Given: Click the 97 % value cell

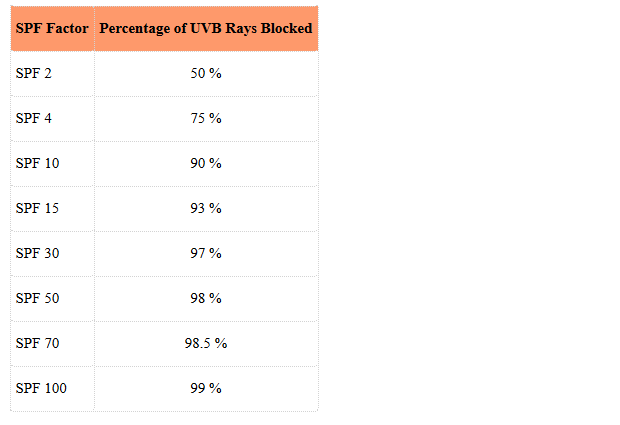Looking at the screenshot, I should pos(206,254).
